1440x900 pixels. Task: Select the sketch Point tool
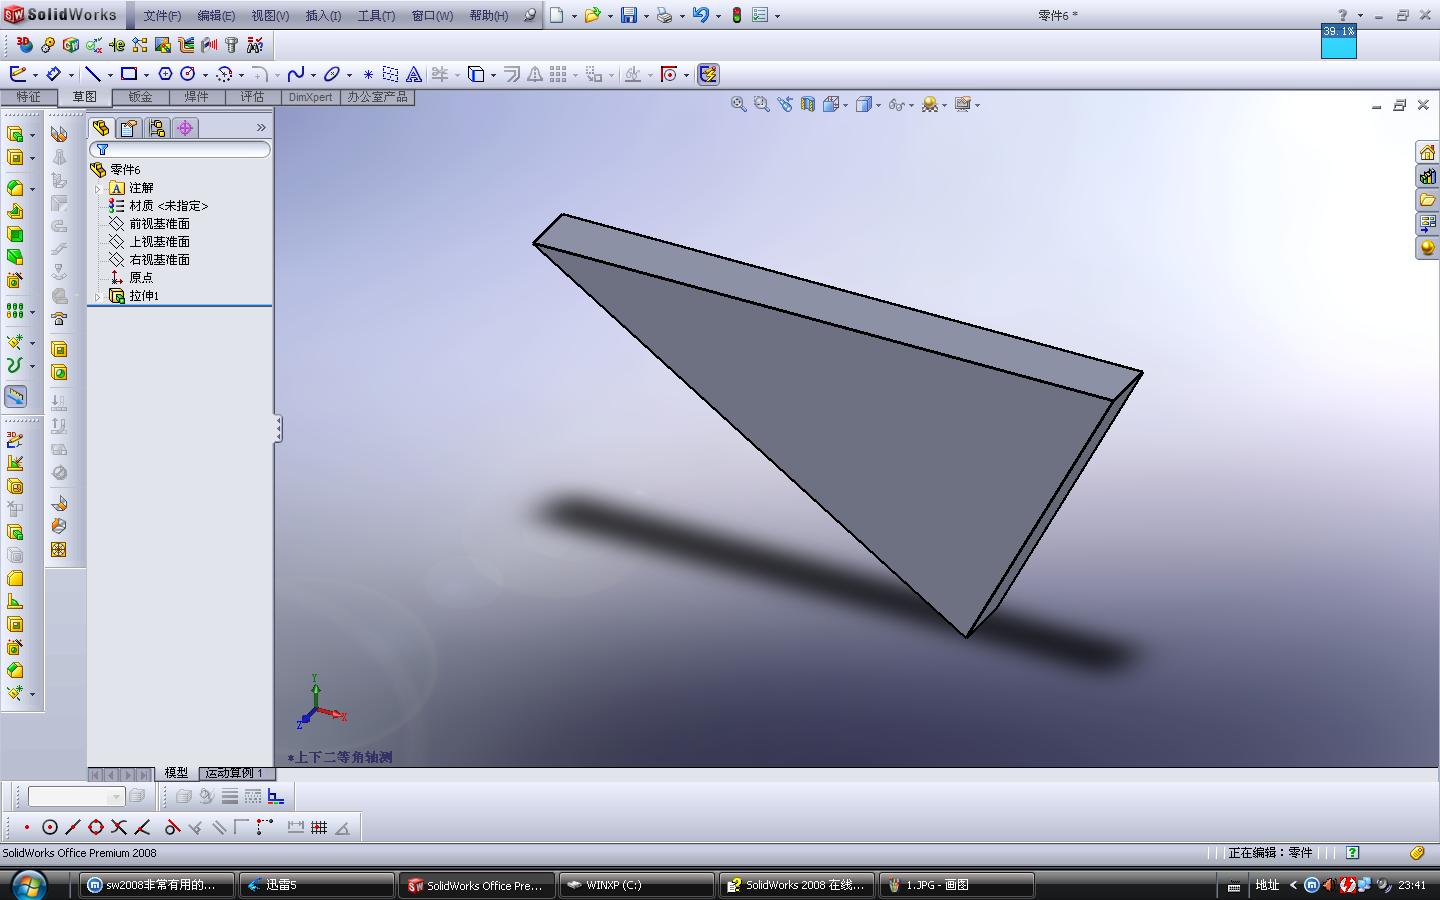click(368, 74)
